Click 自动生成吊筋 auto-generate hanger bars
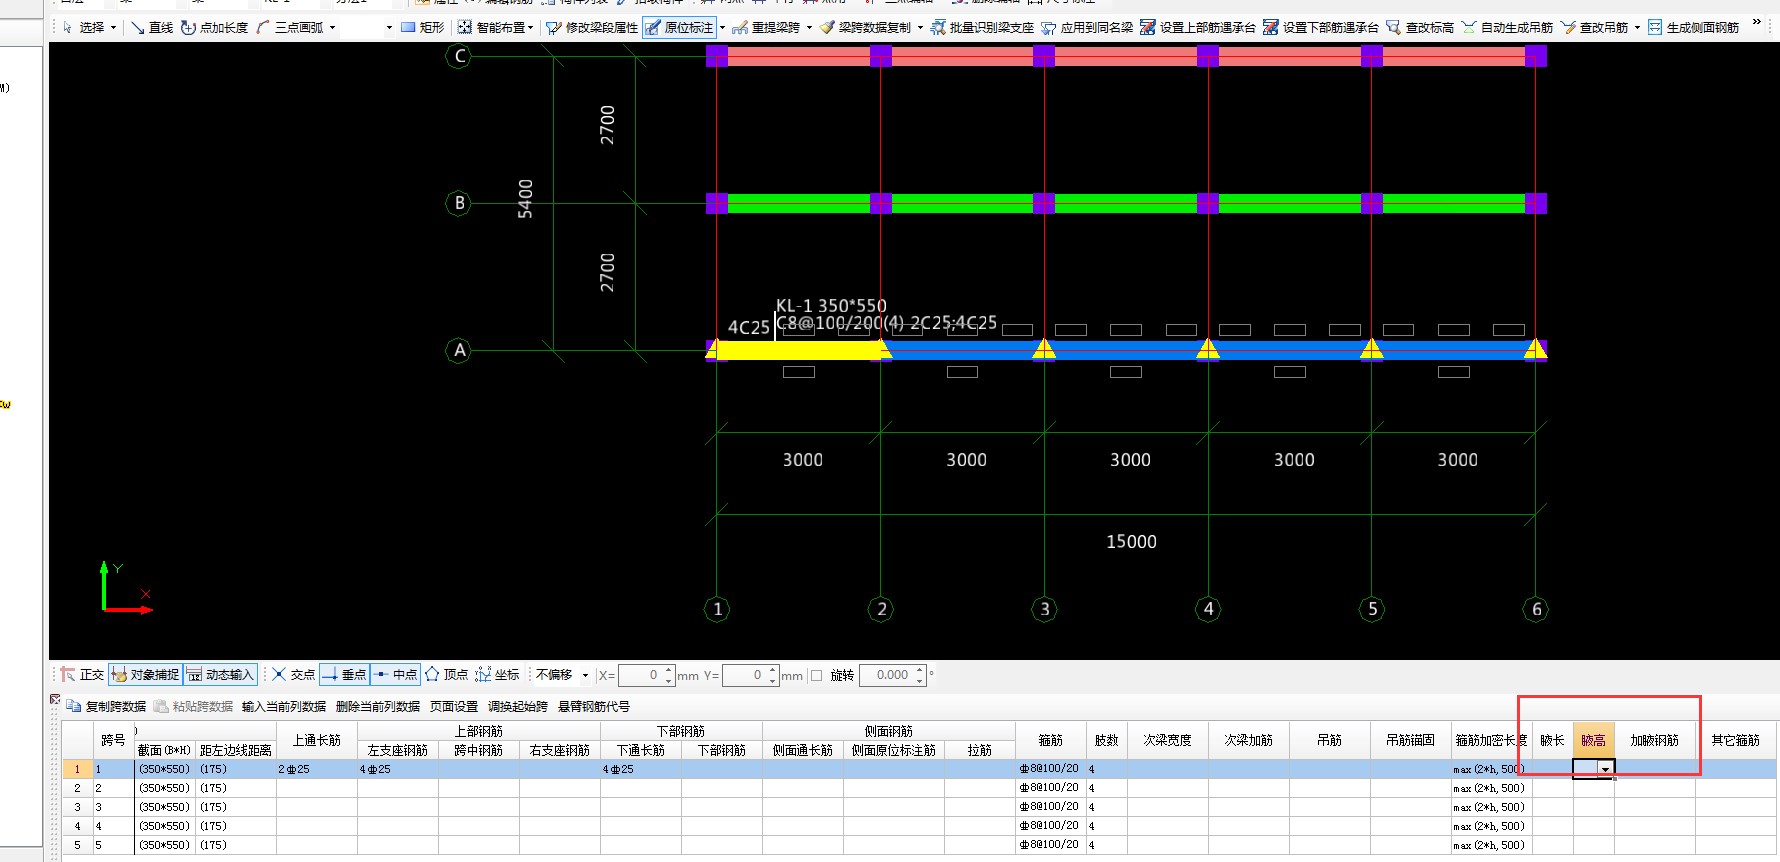This screenshot has width=1780, height=862. pos(1507,27)
